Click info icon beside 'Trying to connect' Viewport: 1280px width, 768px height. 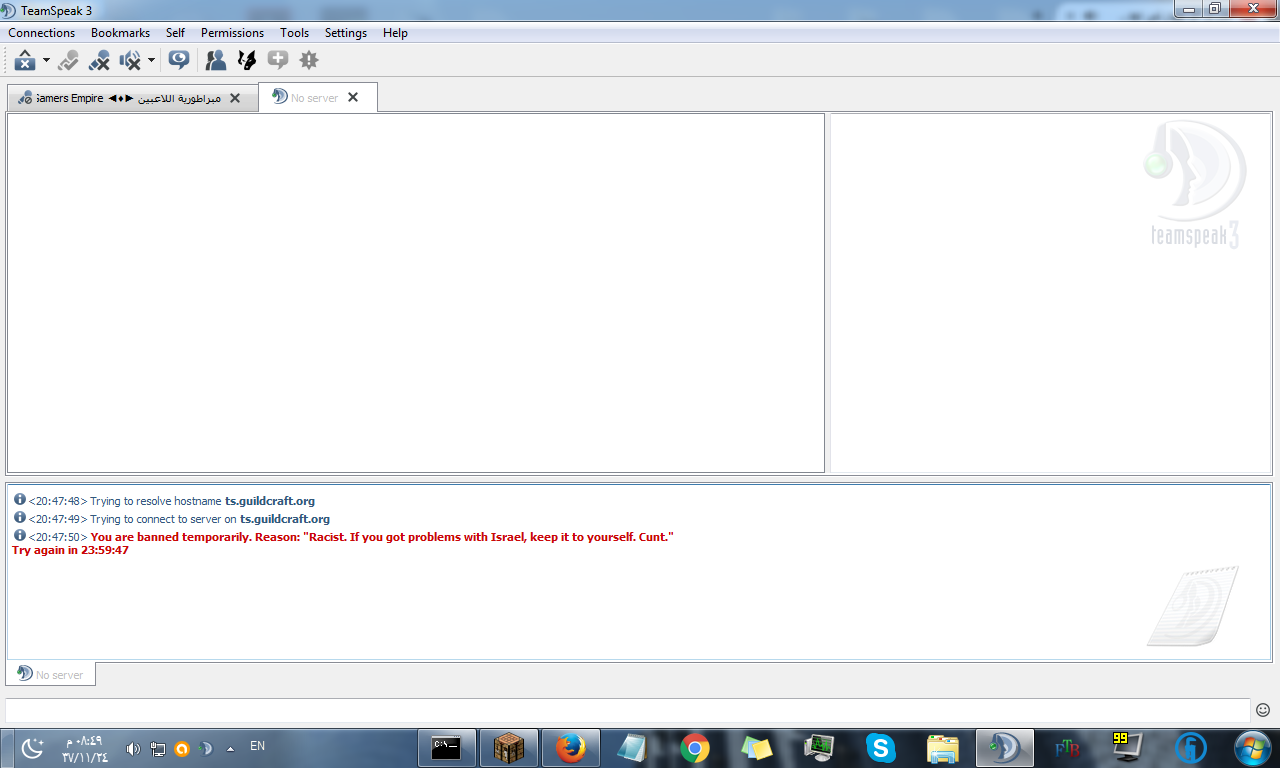(20, 517)
